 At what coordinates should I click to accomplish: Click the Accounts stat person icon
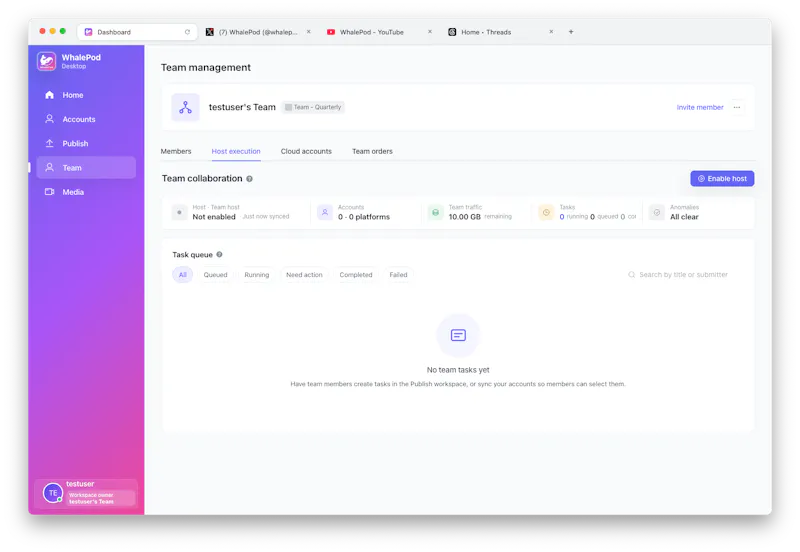click(x=324, y=212)
